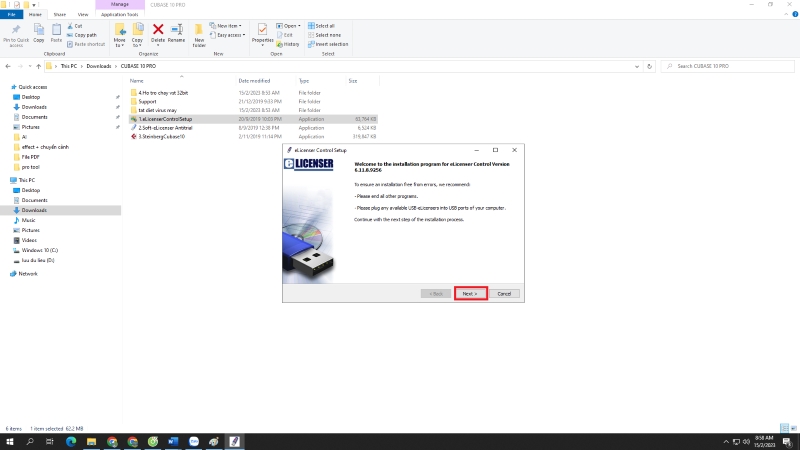Open recent locations dropdown arrow
Viewport: 800px width, 450px height.
30,66
